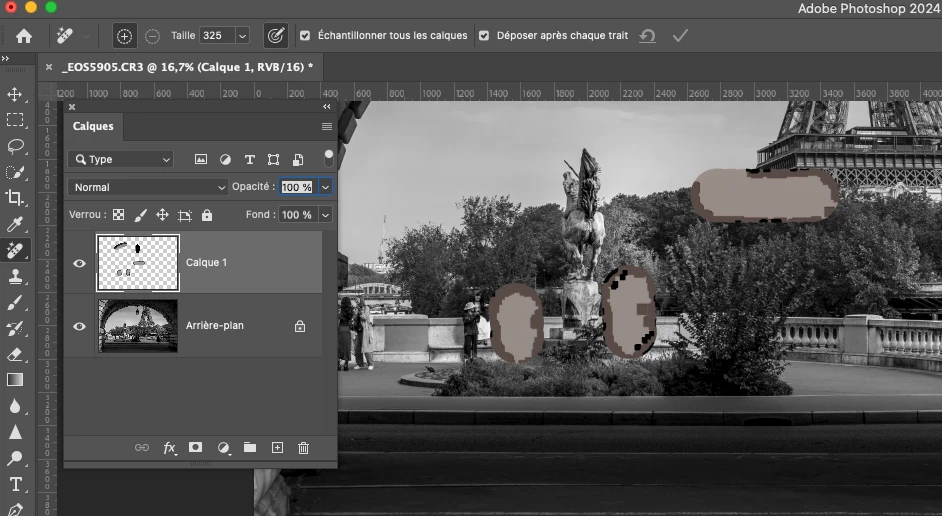Select the Quick Selection tool
The image size is (942, 516).
(x=14, y=172)
